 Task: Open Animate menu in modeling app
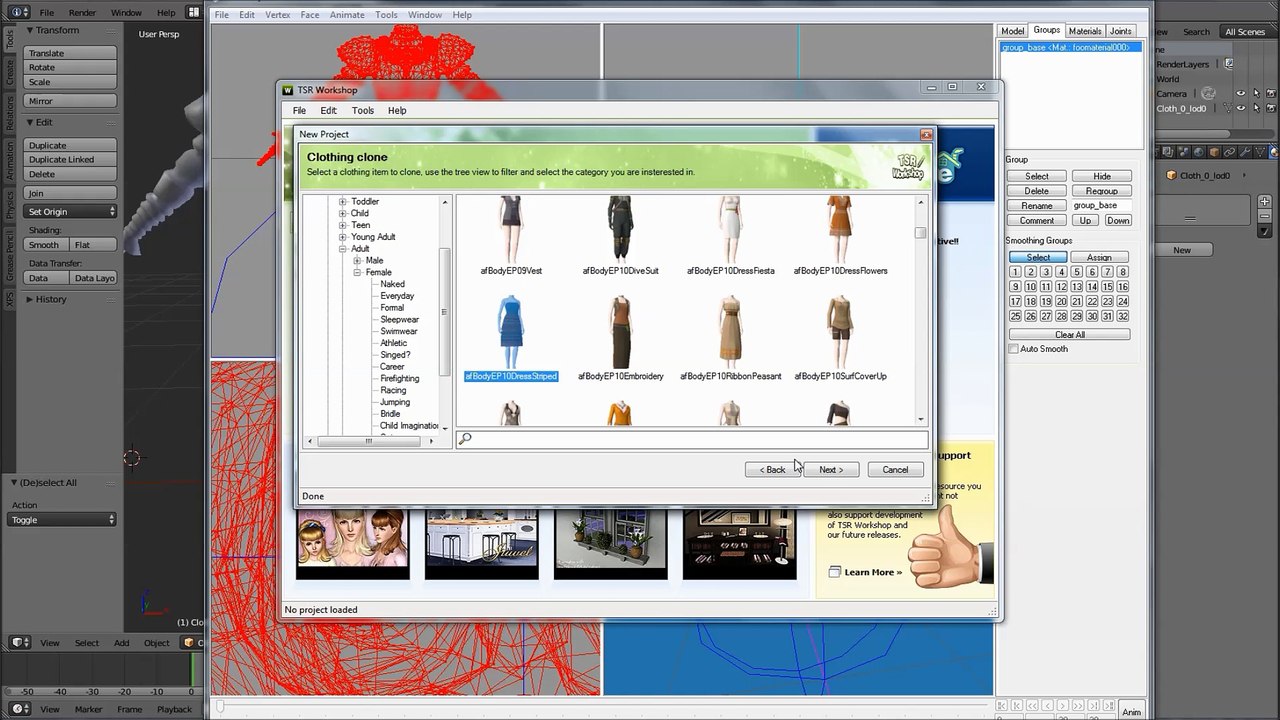click(347, 15)
